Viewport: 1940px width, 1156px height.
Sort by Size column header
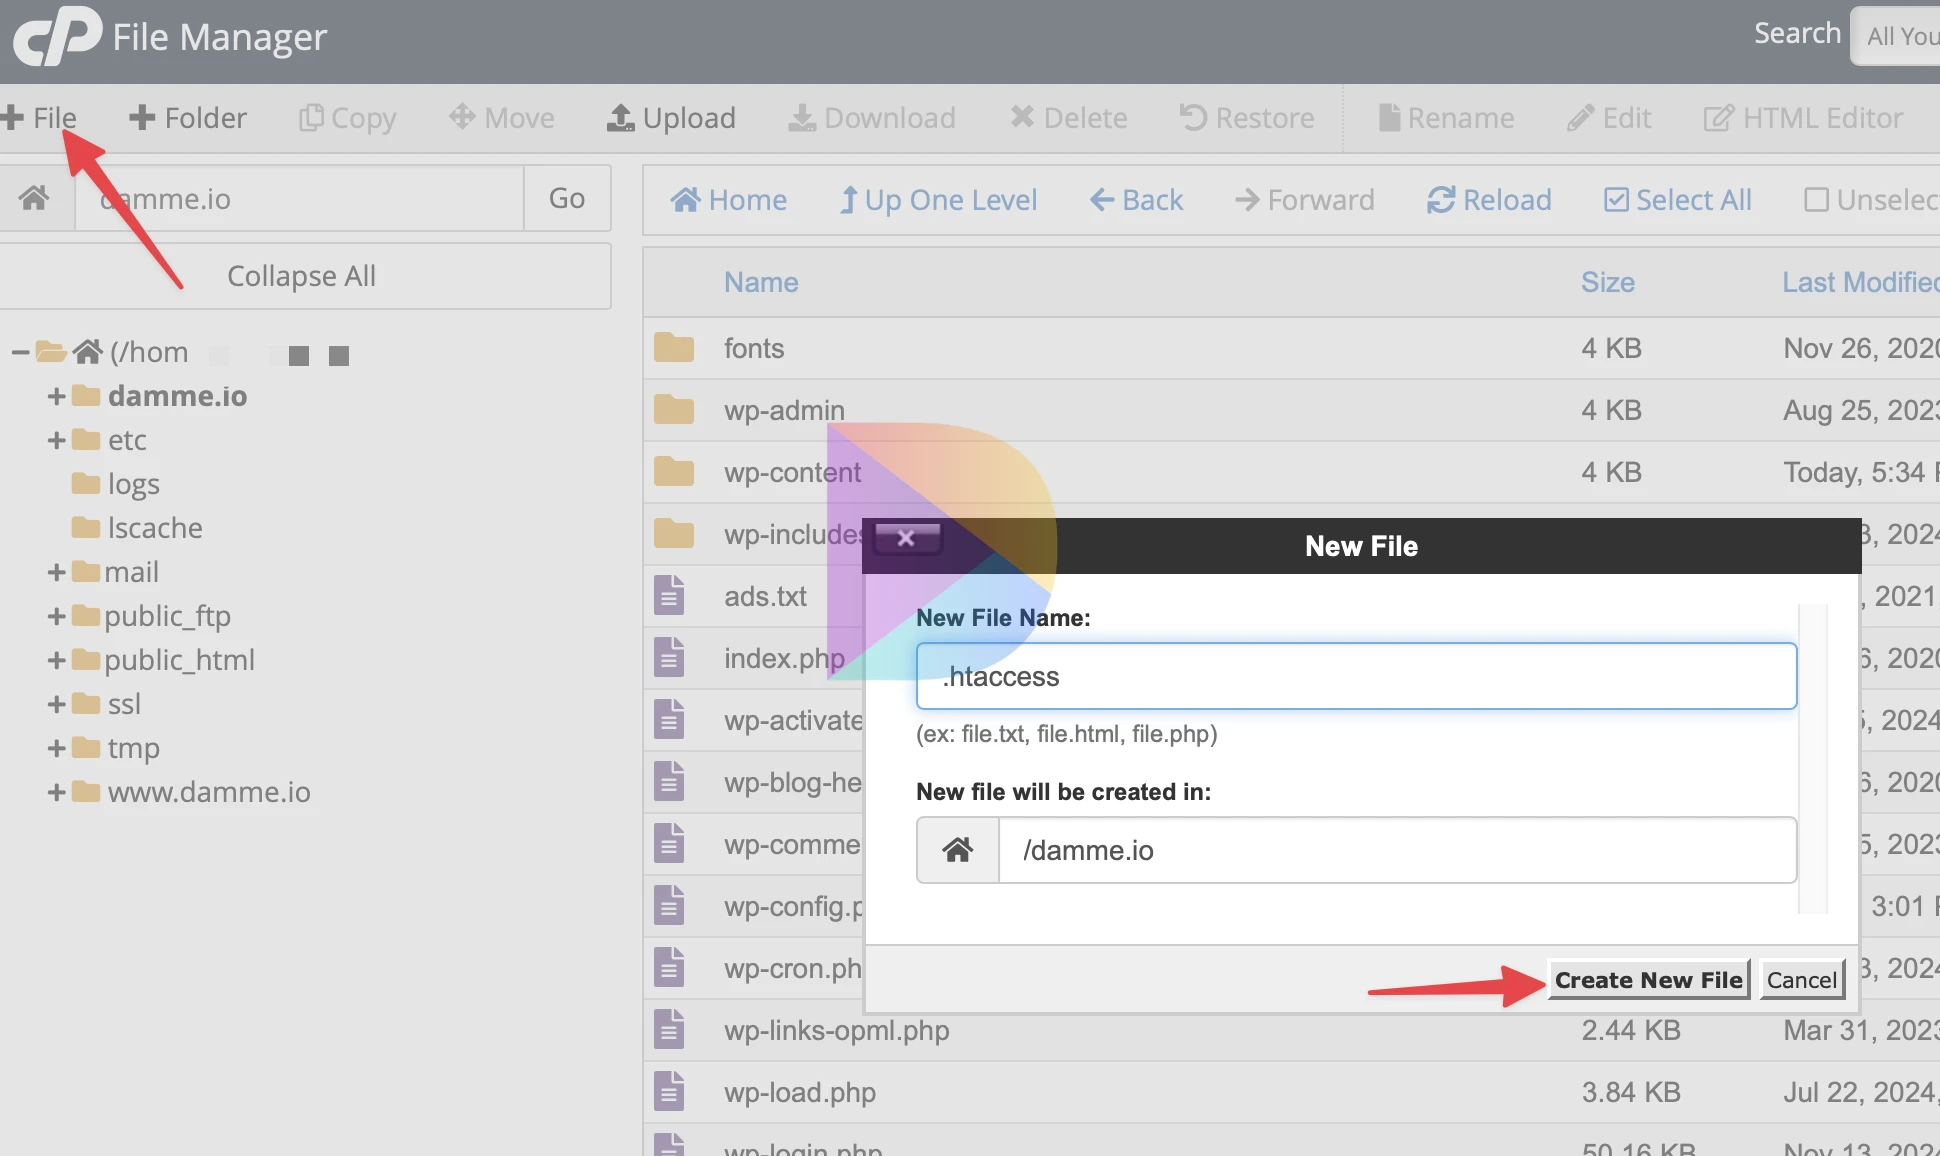(x=1608, y=283)
